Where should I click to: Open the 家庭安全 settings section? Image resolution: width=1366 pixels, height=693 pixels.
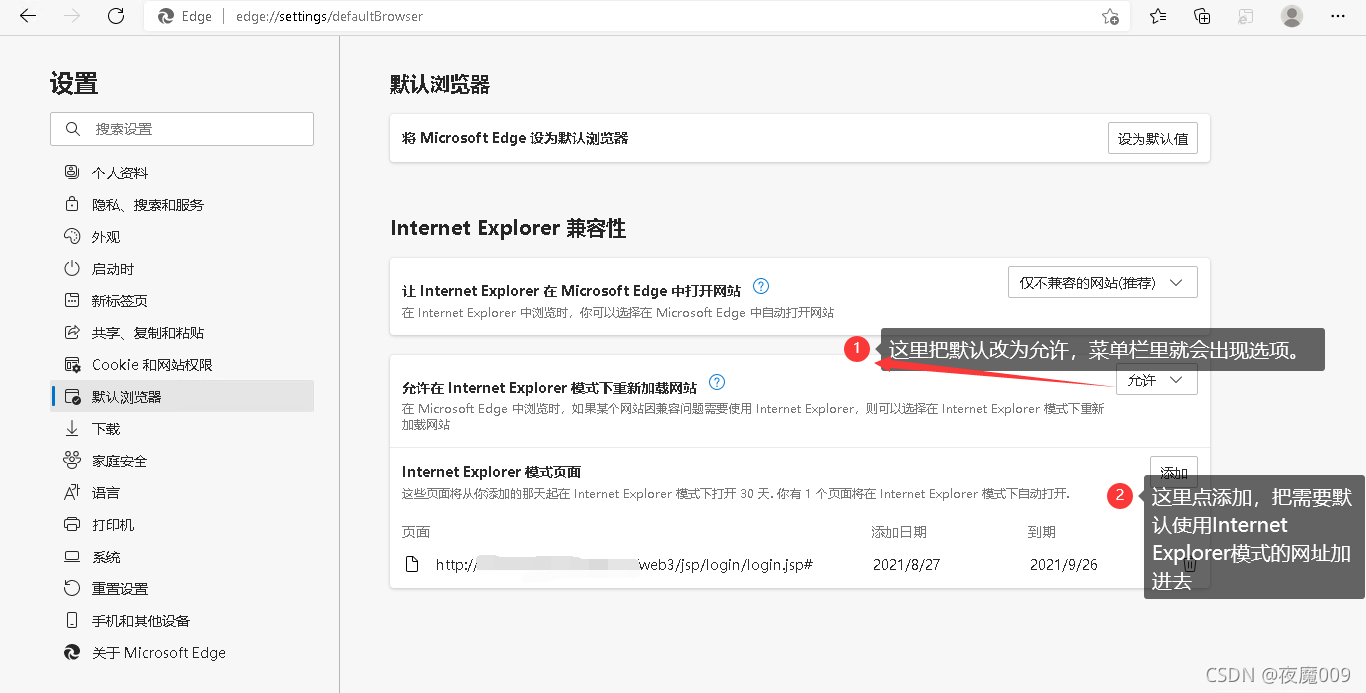click(x=182, y=461)
